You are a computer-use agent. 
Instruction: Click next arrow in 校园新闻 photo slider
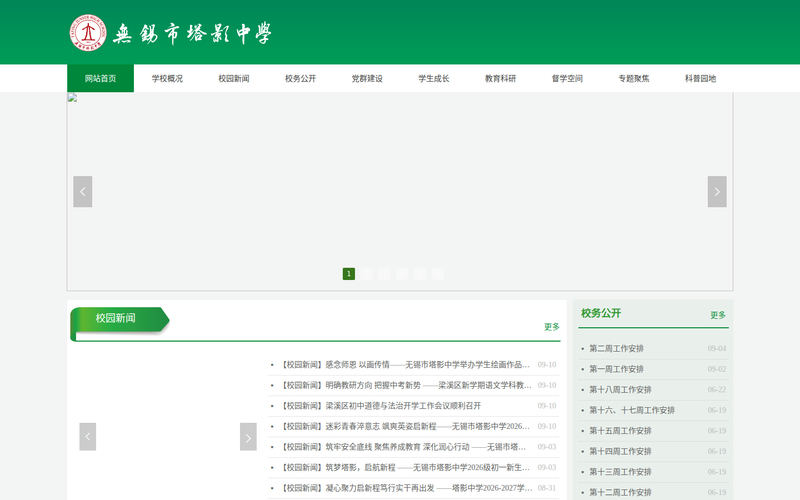248,437
